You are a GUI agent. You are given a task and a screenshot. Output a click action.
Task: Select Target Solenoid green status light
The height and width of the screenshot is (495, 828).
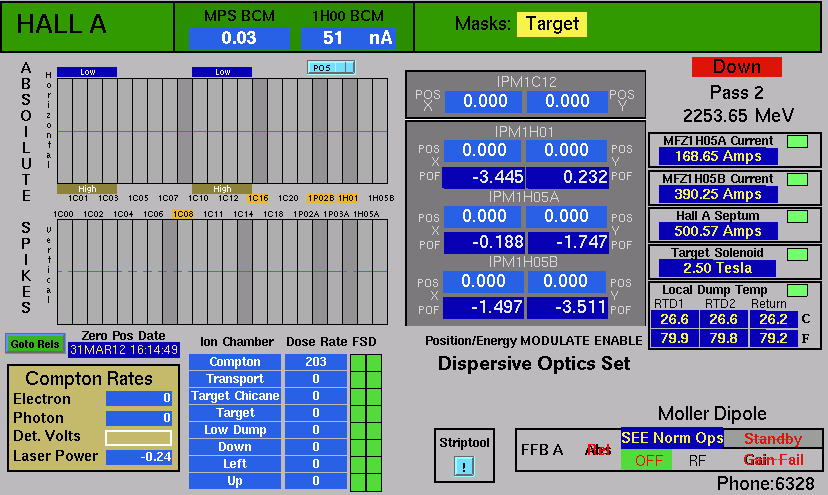click(x=797, y=254)
